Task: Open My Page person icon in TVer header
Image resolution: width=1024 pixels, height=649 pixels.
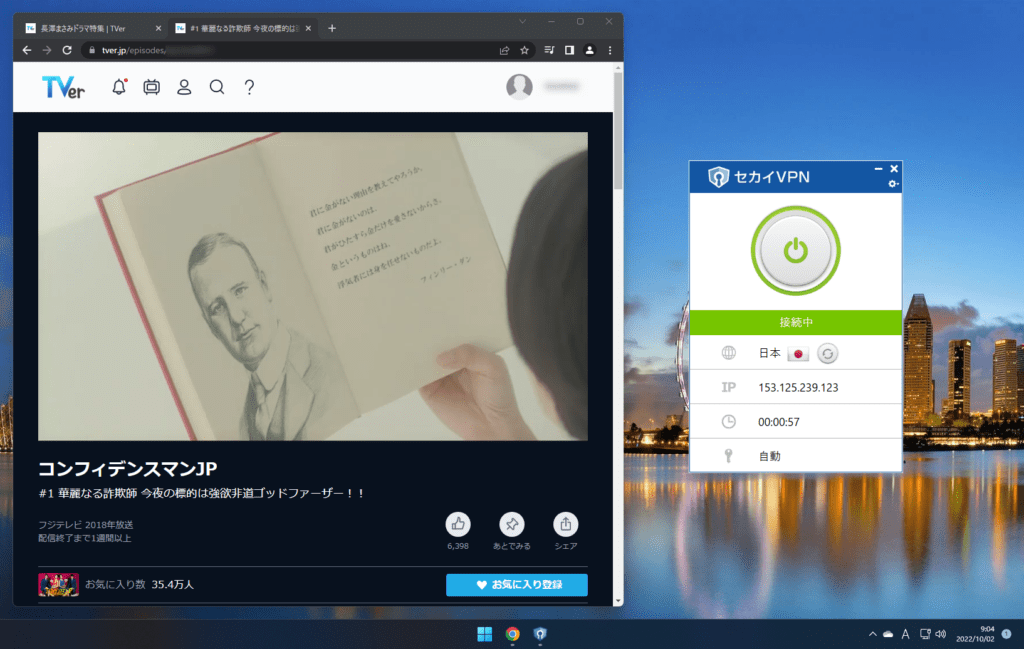Action: (x=184, y=87)
